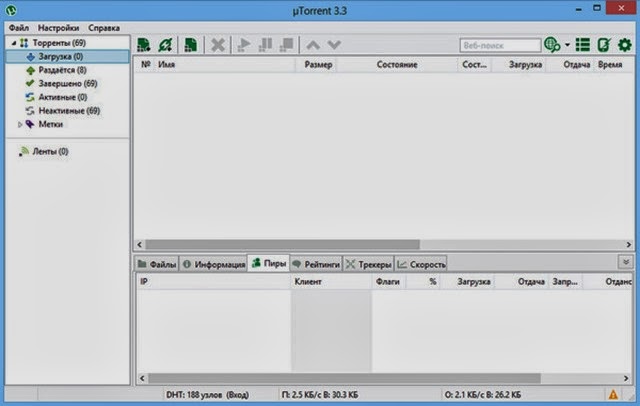Move torrent down in queue
The width and height of the screenshot is (640, 406).
pos(334,45)
